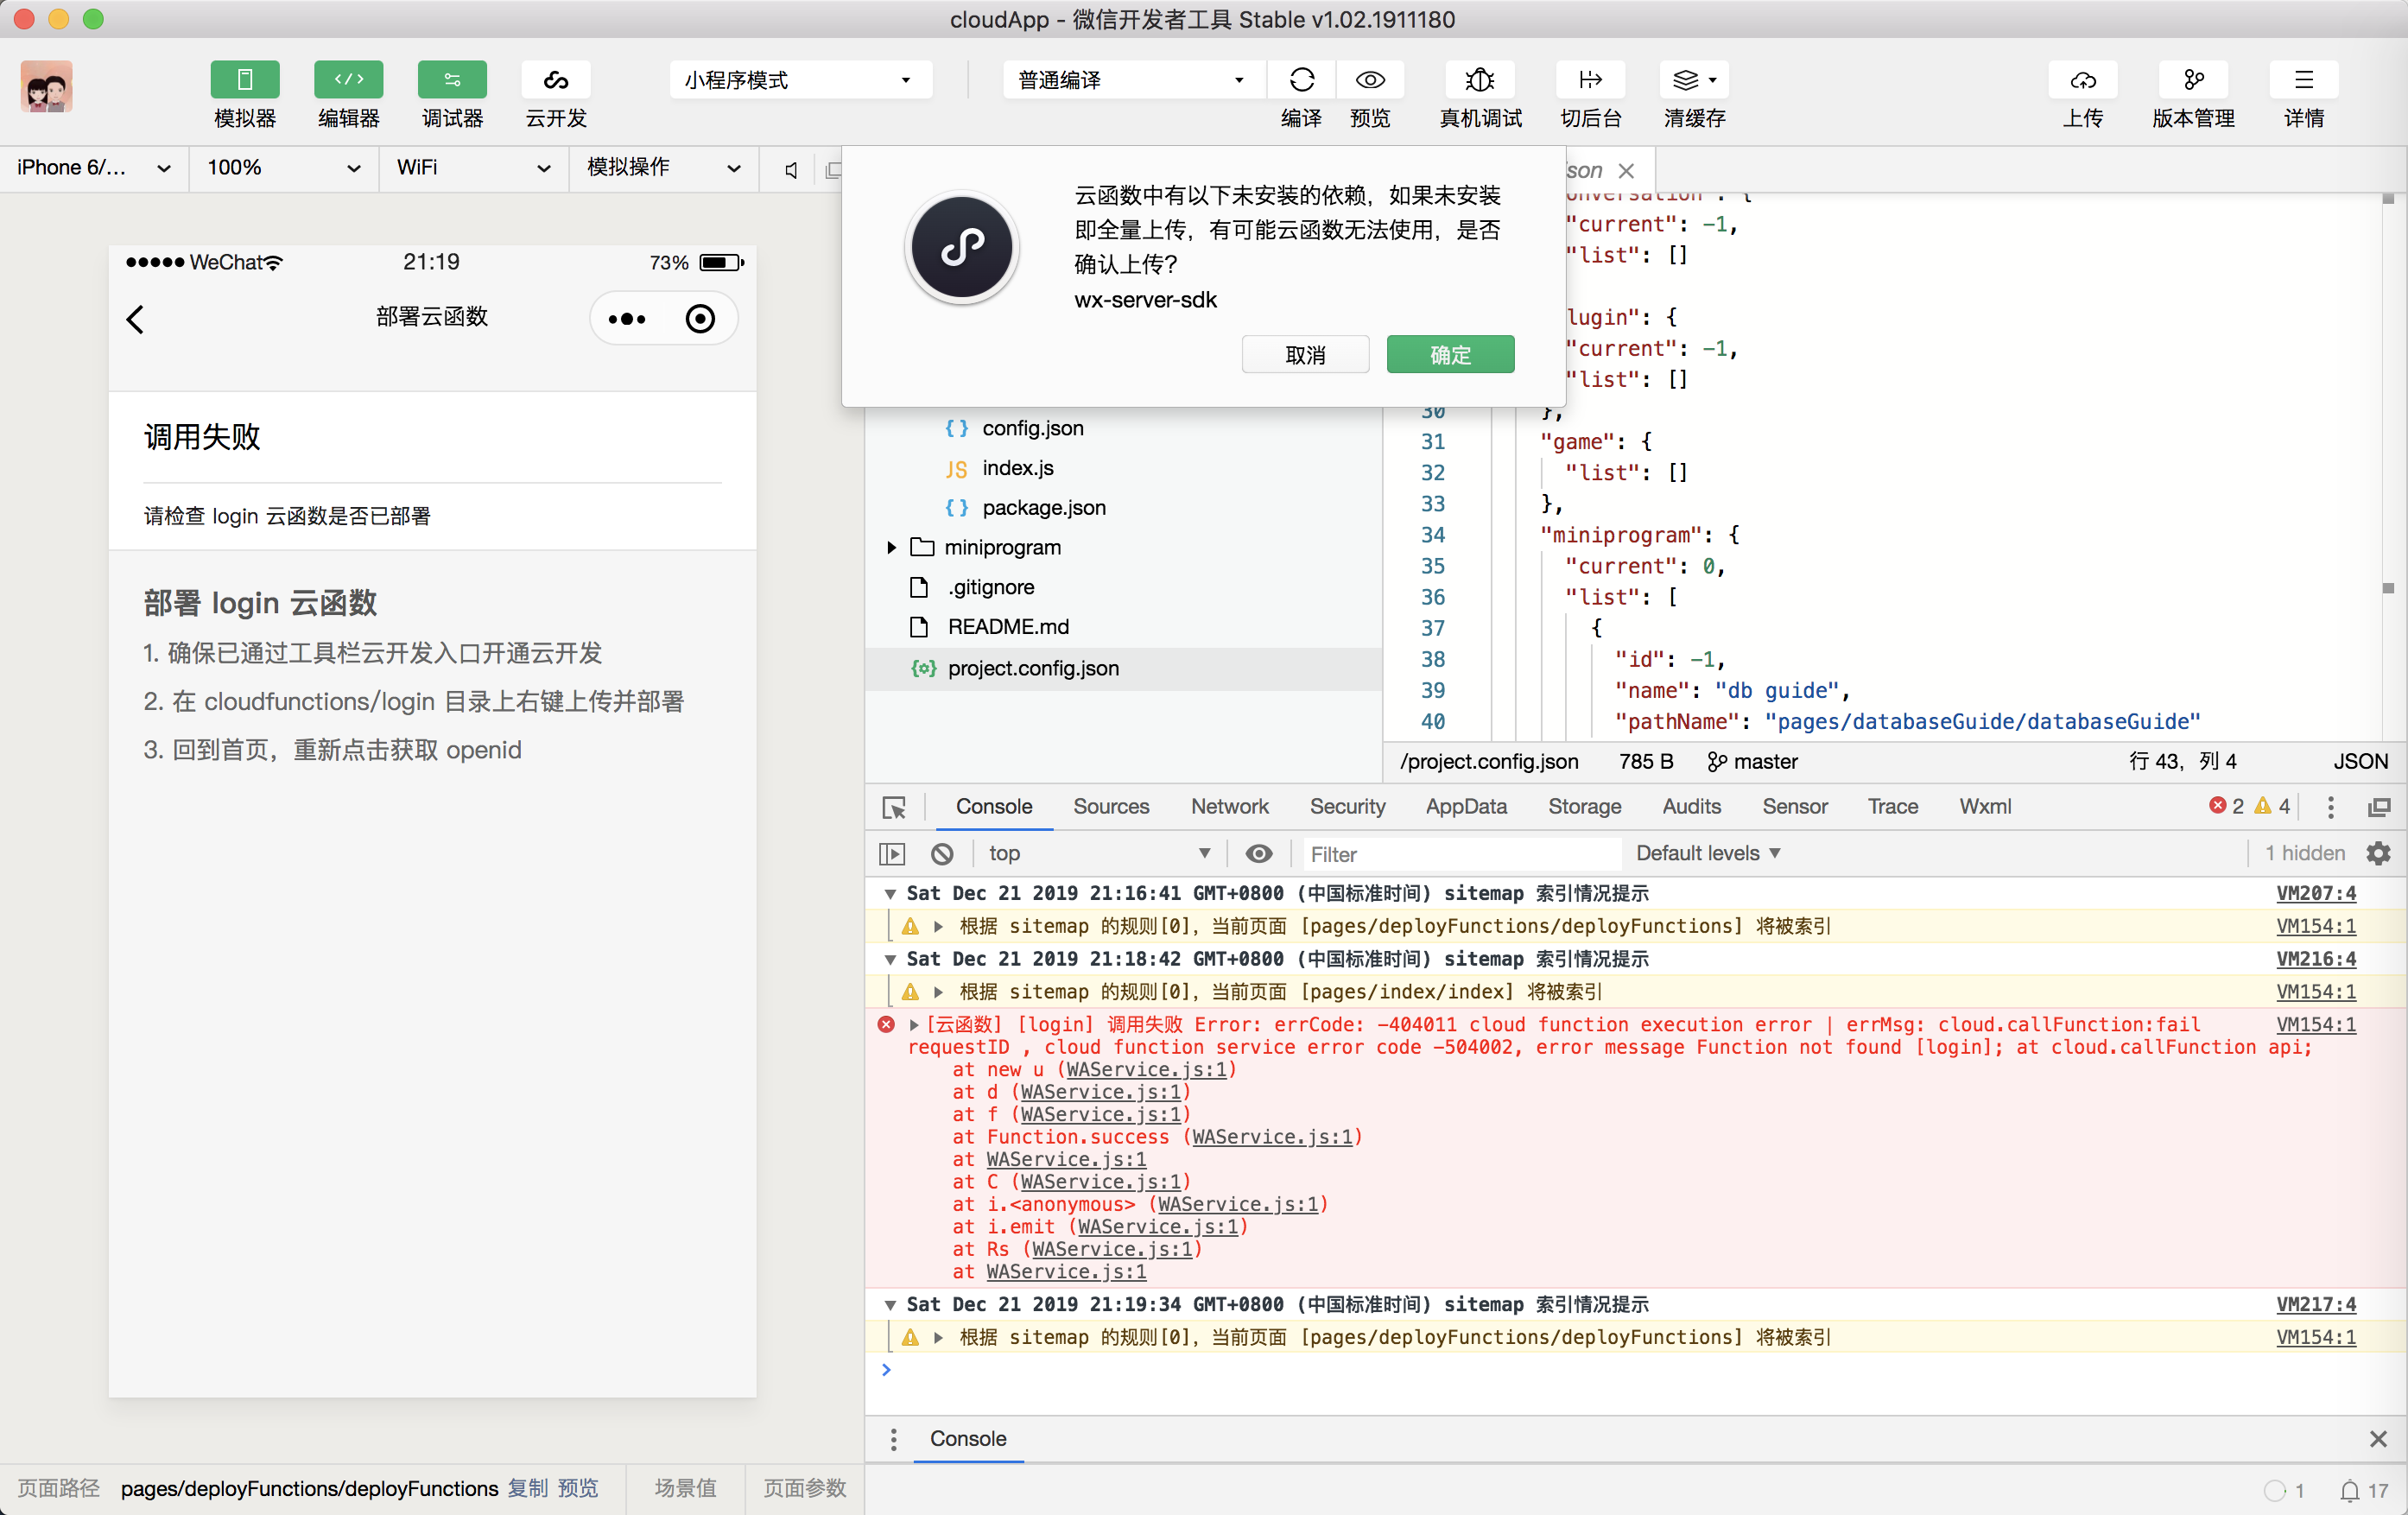2408x1515 pixels.
Task: Click the back arrow in the simulator
Action: click(136, 319)
